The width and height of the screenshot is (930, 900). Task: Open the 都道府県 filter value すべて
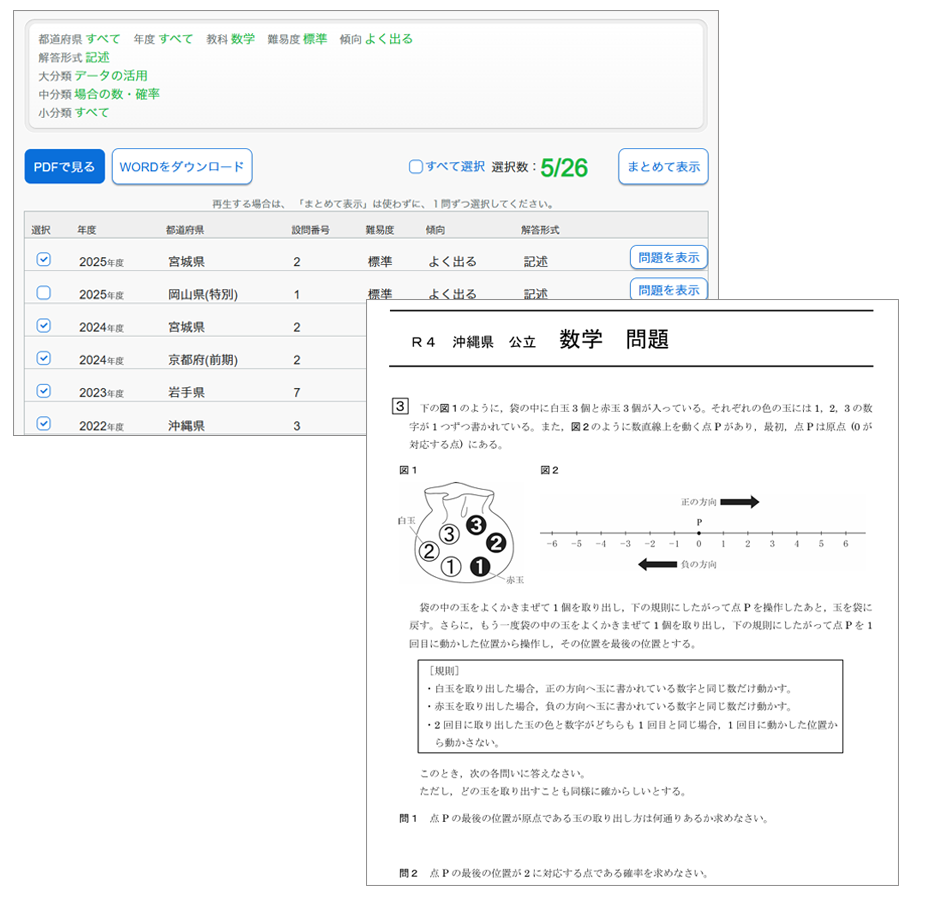[103, 39]
